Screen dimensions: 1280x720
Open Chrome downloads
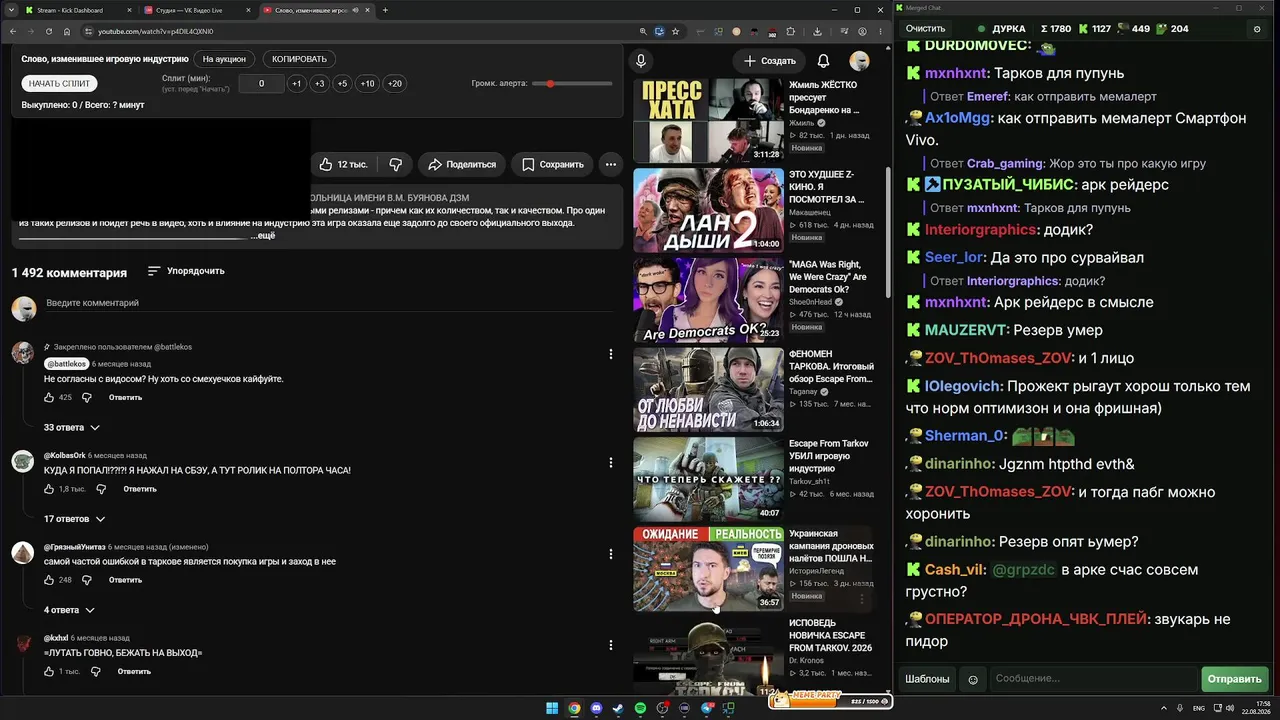[817, 31]
